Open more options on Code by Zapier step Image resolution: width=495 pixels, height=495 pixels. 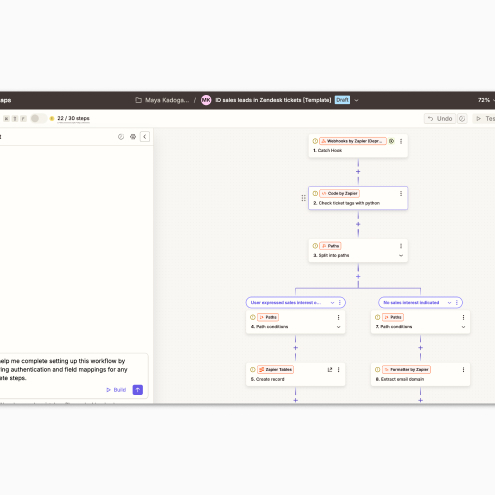401,194
